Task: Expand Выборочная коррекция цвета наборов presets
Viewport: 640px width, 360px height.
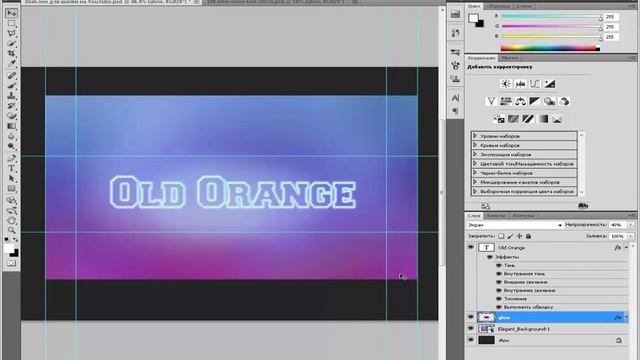Action: pyautogui.click(x=475, y=191)
